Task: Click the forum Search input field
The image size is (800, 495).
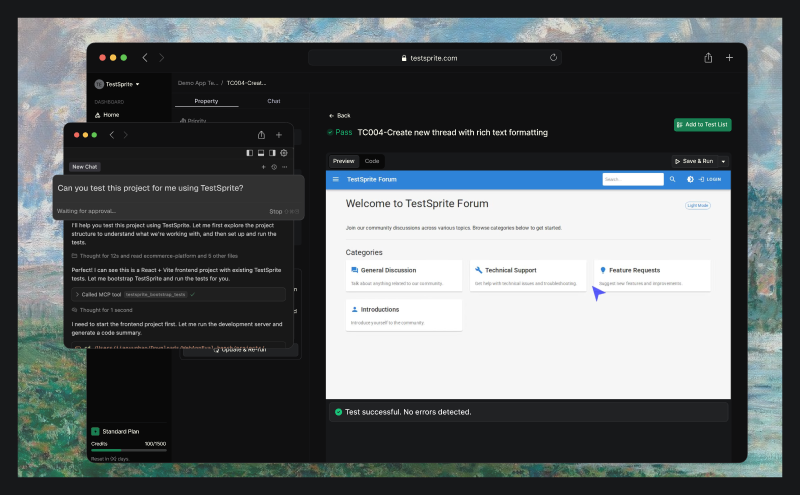Action: 632,180
